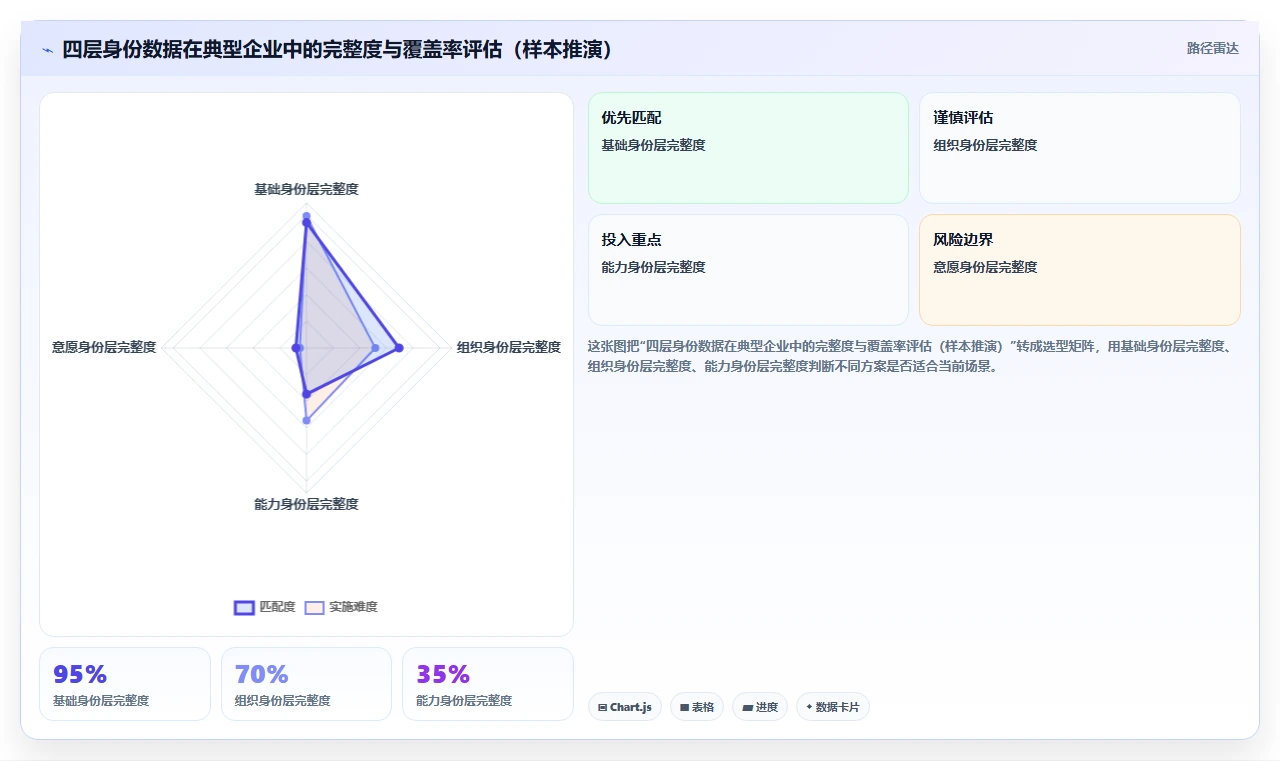
Task: Click the 实施难度 data point on 能力身份层 axis
Action: click(306, 421)
